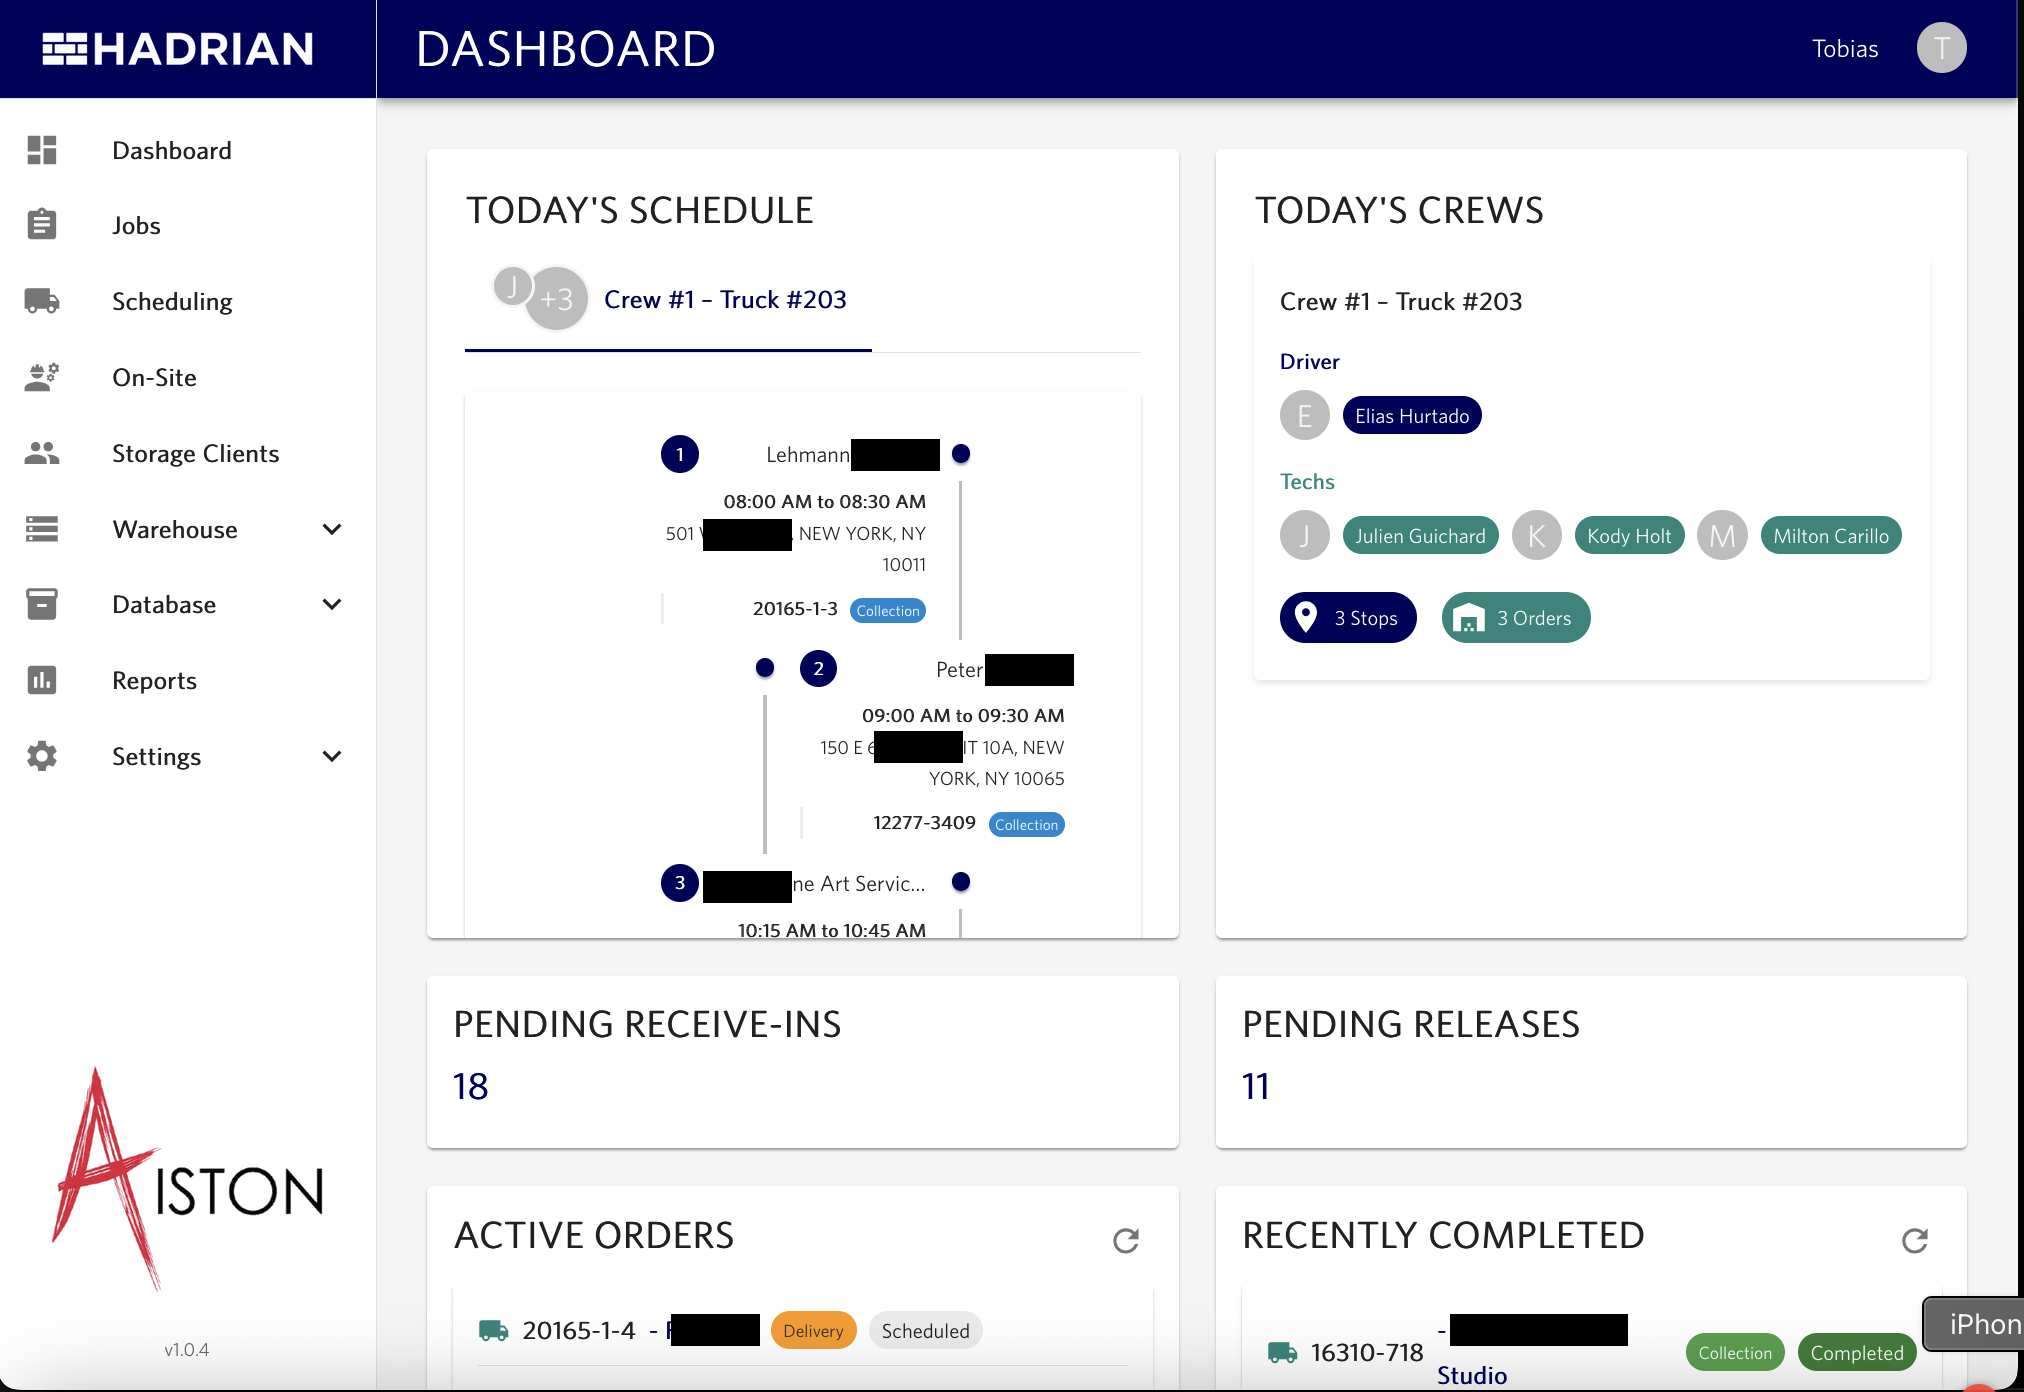
Task: Click the Jobs clipboard icon
Action: pyautogui.click(x=42, y=225)
